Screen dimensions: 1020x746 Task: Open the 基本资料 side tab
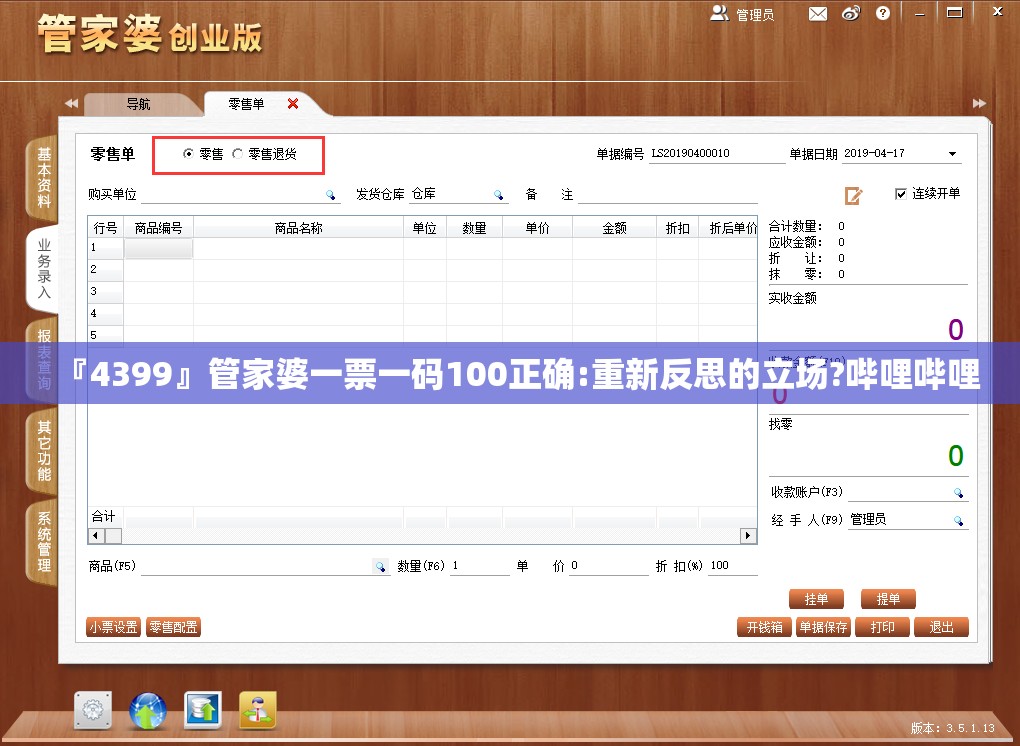pyautogui.click(x=43, y=177)
